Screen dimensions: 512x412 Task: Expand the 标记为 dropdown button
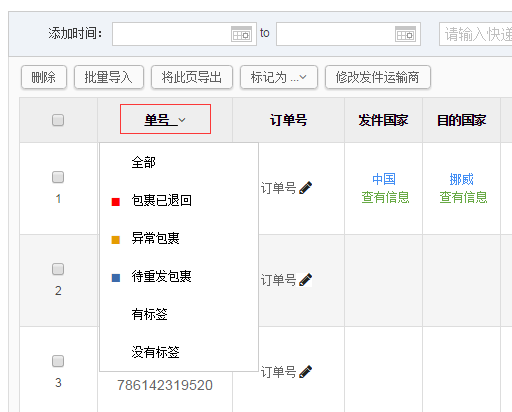(x=279, y=77)
